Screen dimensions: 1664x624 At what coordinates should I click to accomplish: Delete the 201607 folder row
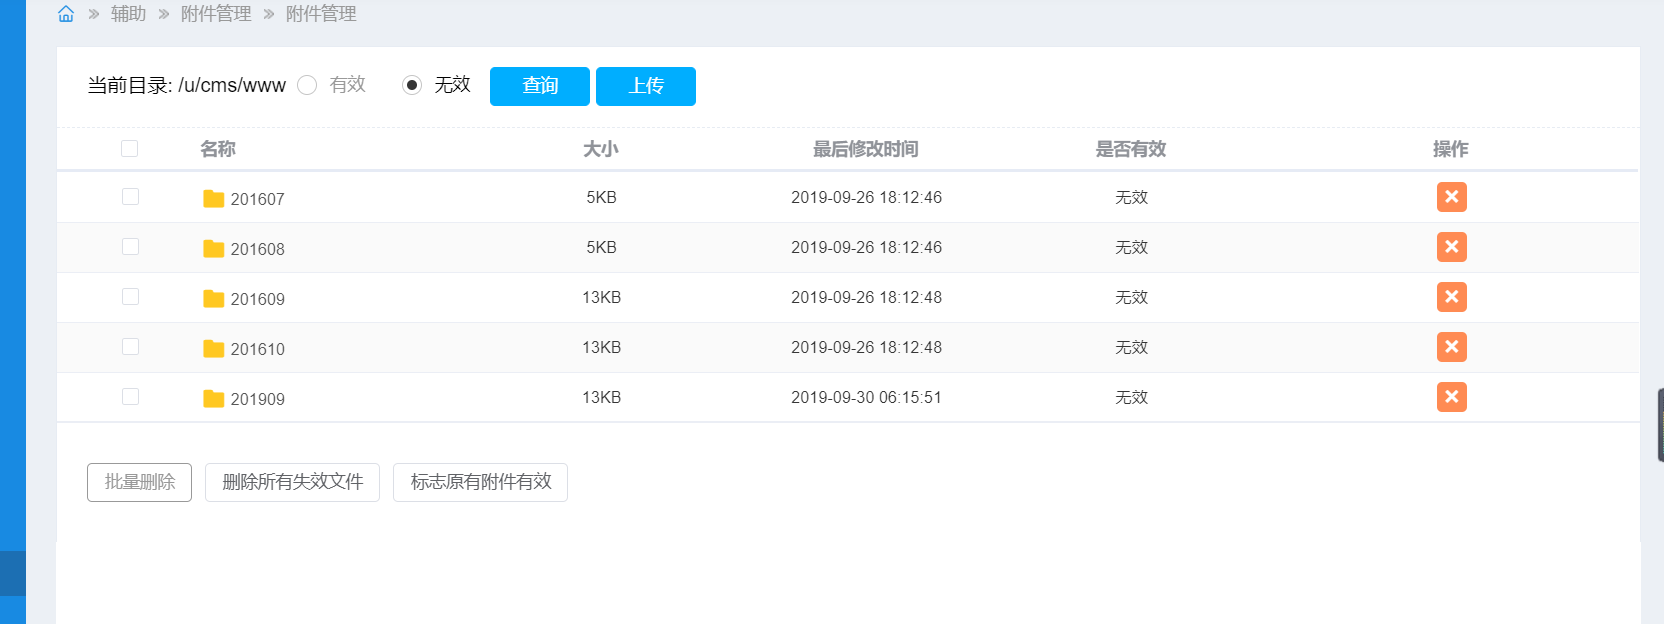tap(1451, 197)
